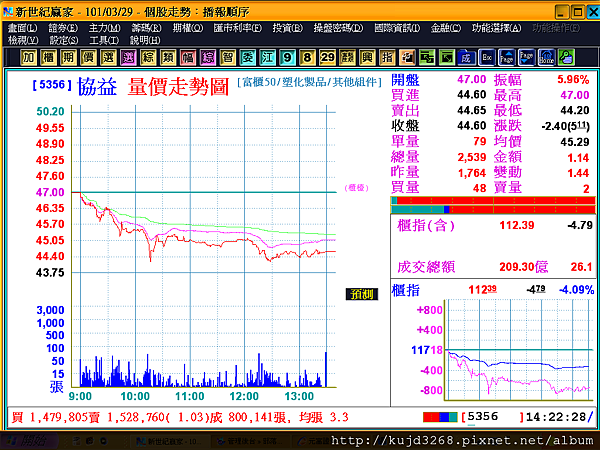Click the Home toolbar icon

(546, 58)
